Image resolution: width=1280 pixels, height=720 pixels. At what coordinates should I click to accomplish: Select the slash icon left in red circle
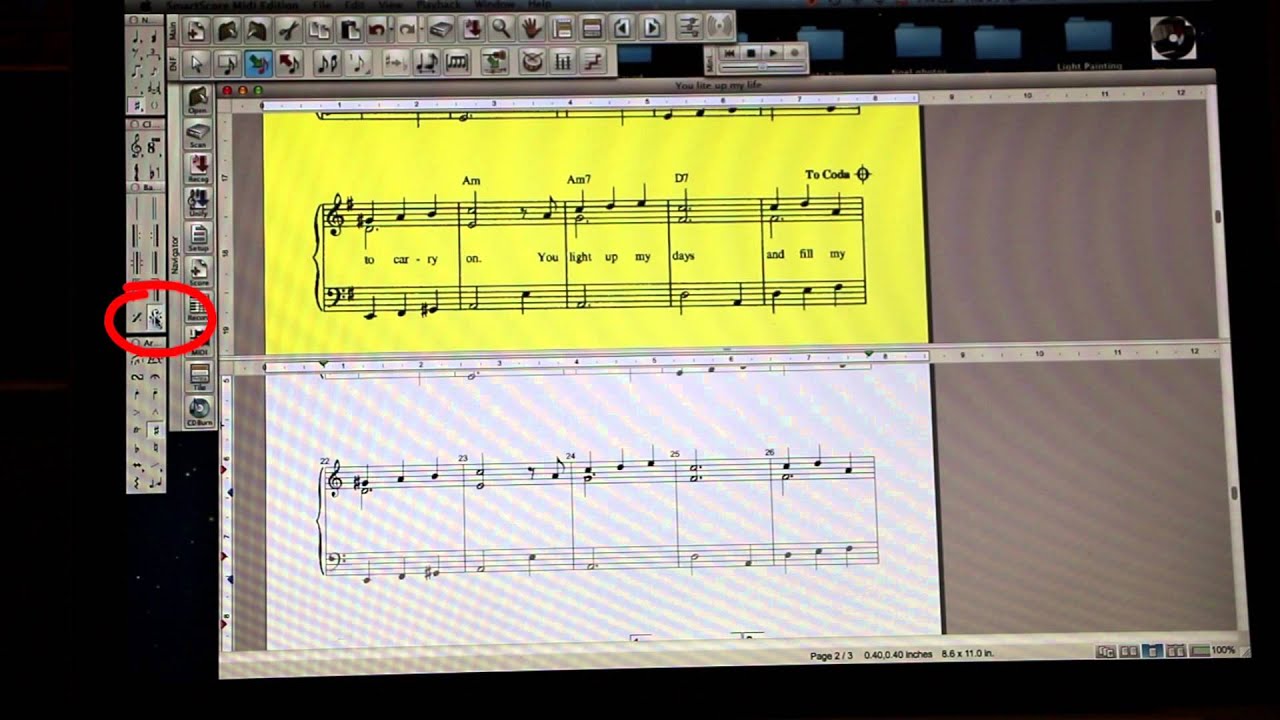[137, 318]
